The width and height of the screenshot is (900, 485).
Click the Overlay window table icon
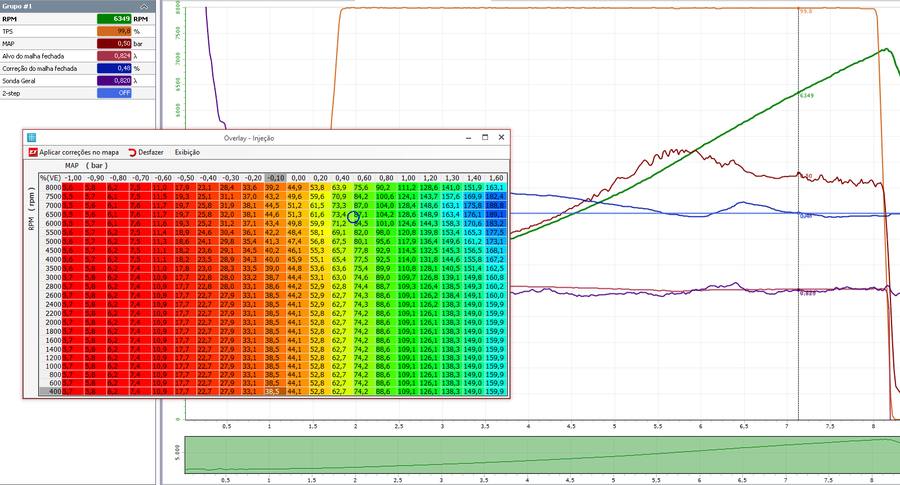tap(32, 138)
